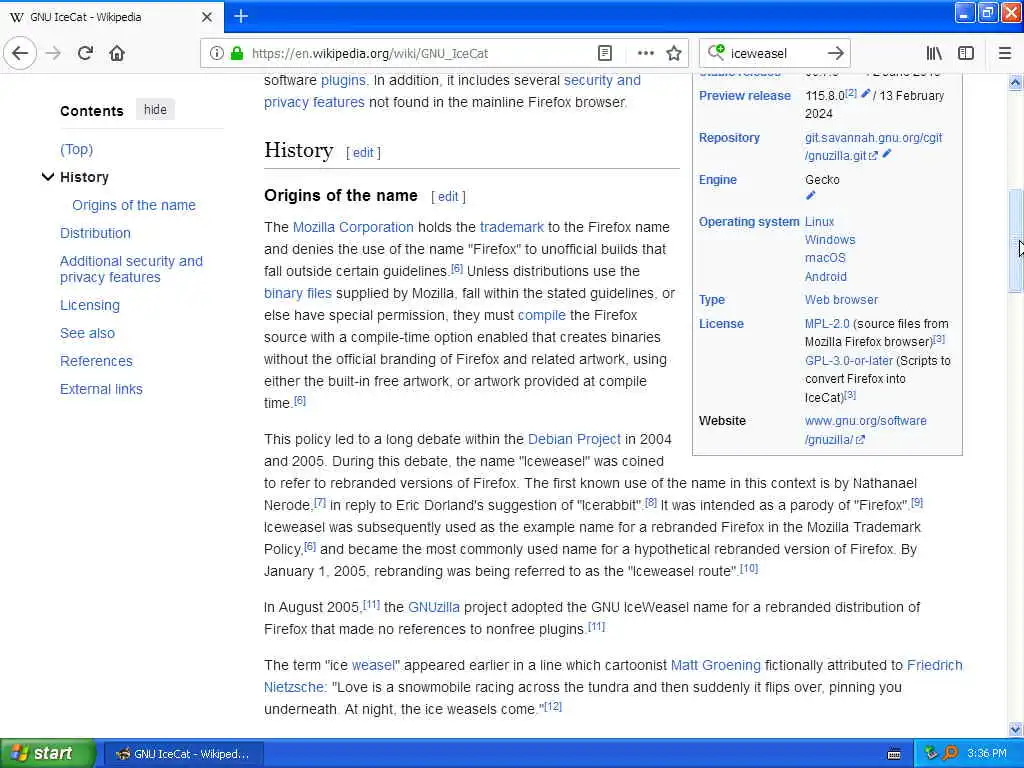Go to Origins of the name in Contents
The width and height of the screenshot is (1024, 768).
134,205
